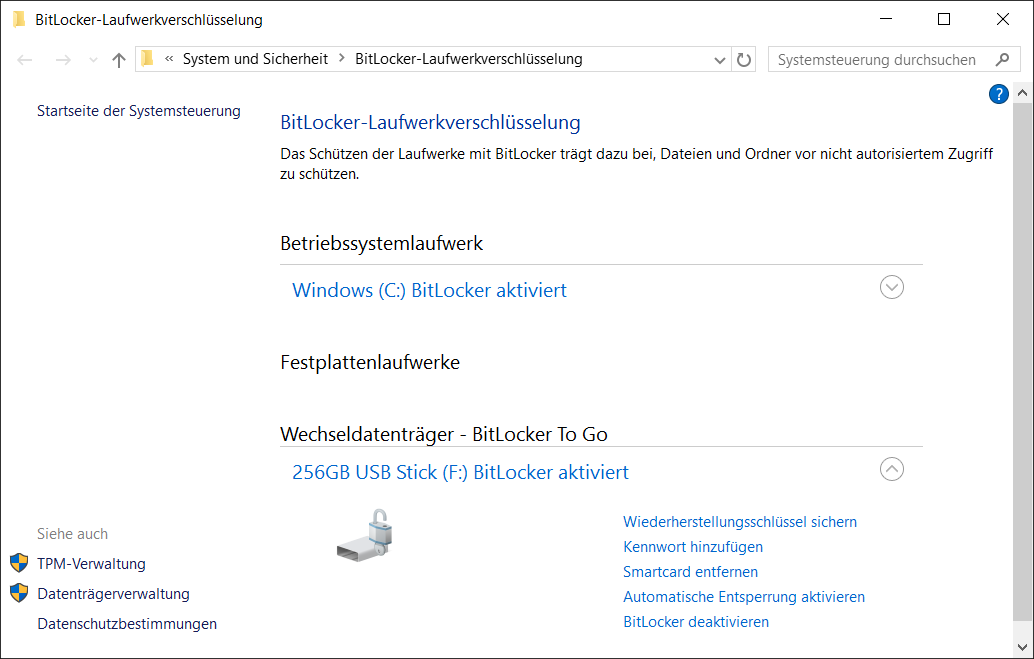Image resolution: width=1034 pixels, height=659 pixels.
Task: Collapse the 256GB USB Stick section chevron
Action: 892,469
